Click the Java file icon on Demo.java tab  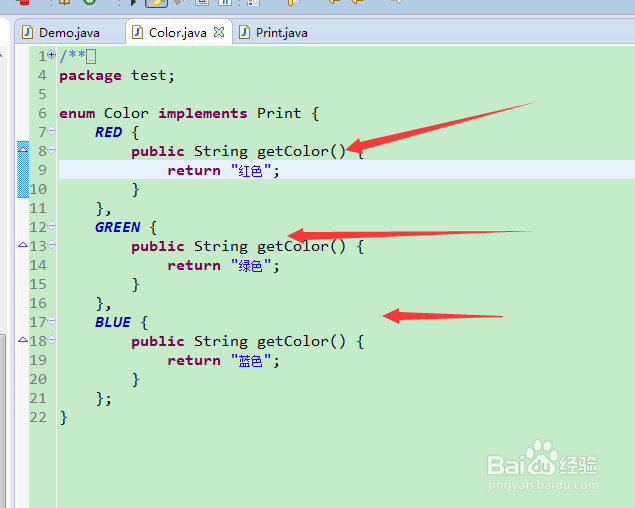[27, 32]
